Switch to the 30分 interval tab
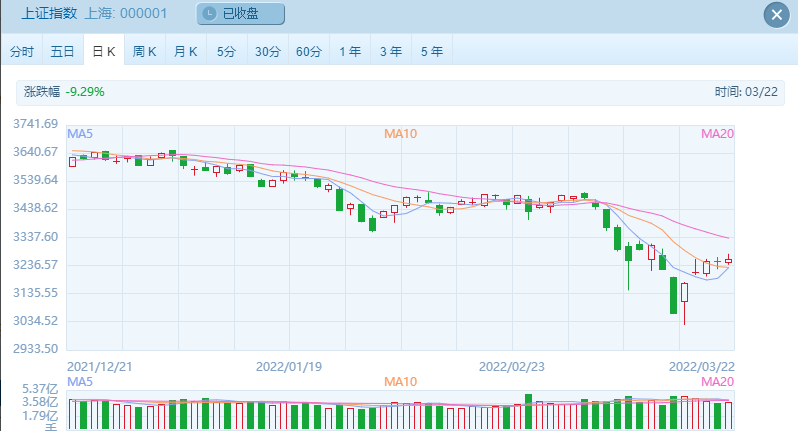This screenshot has height=431, width=798. point(268,51)
